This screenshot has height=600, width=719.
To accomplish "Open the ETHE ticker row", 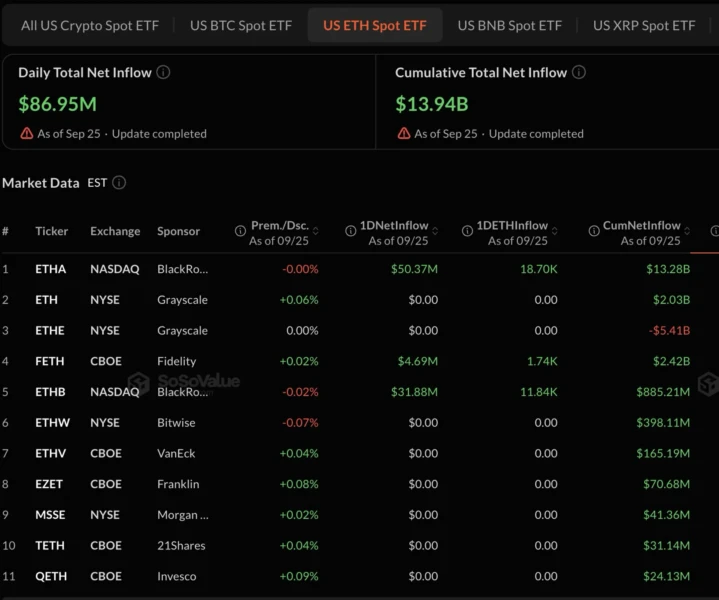I will 50,330.
